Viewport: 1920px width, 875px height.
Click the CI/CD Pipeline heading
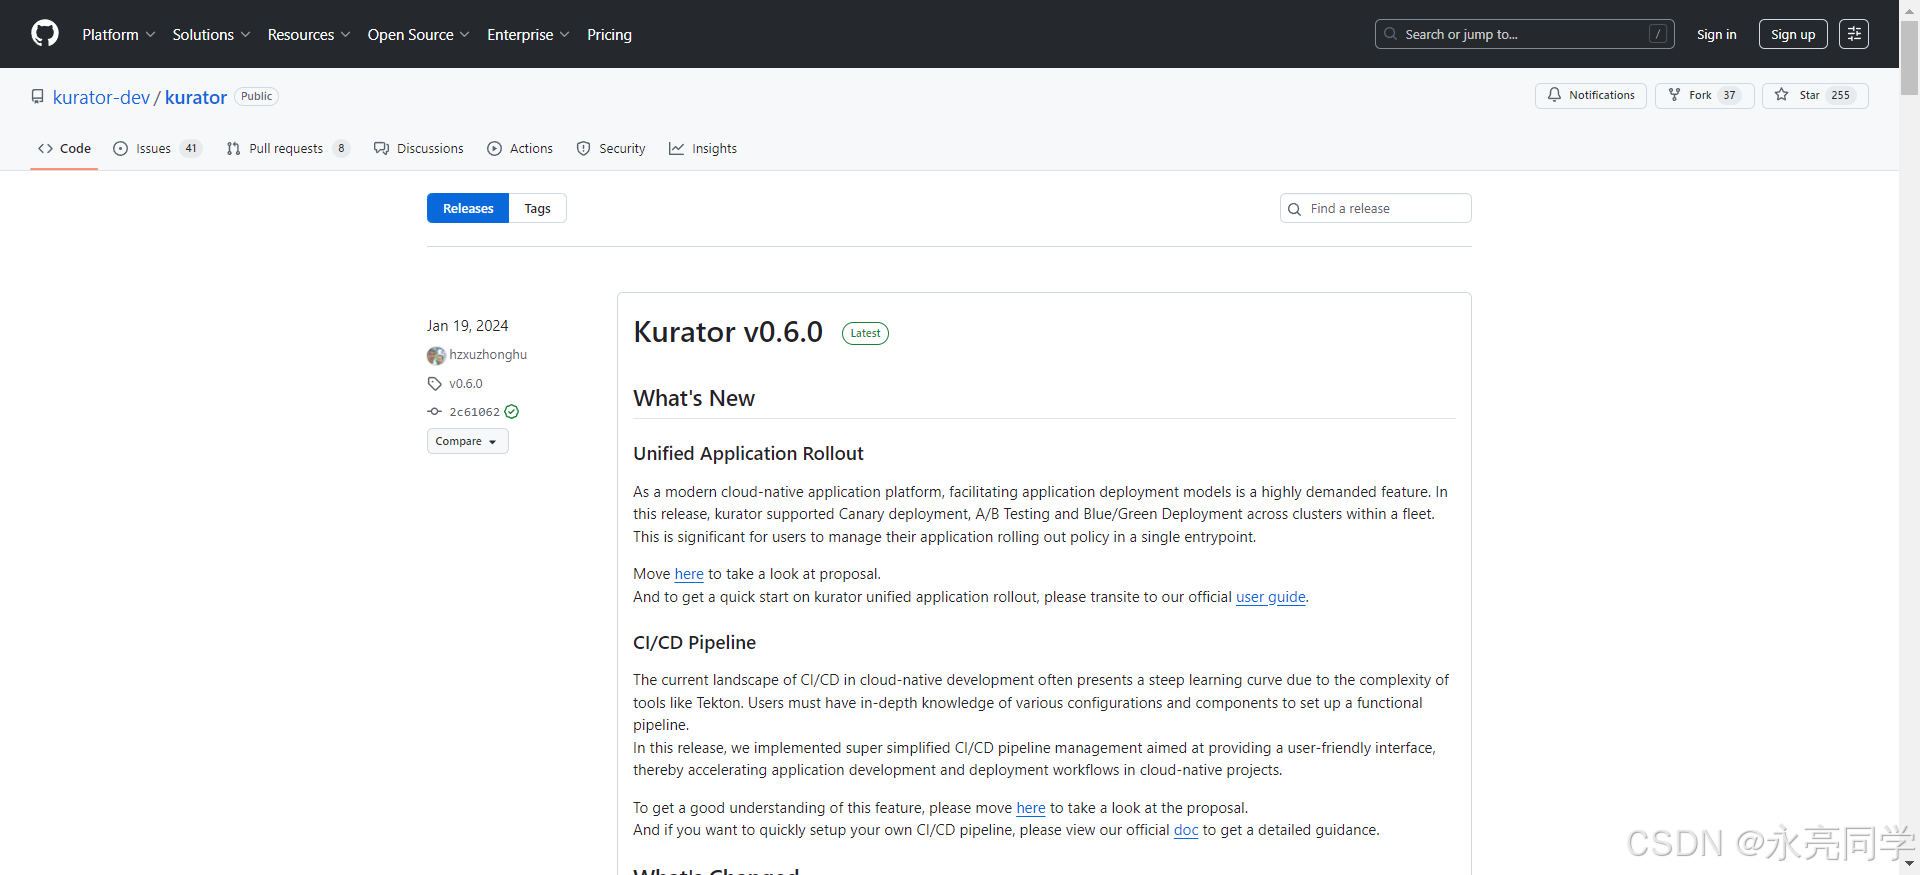694,642
